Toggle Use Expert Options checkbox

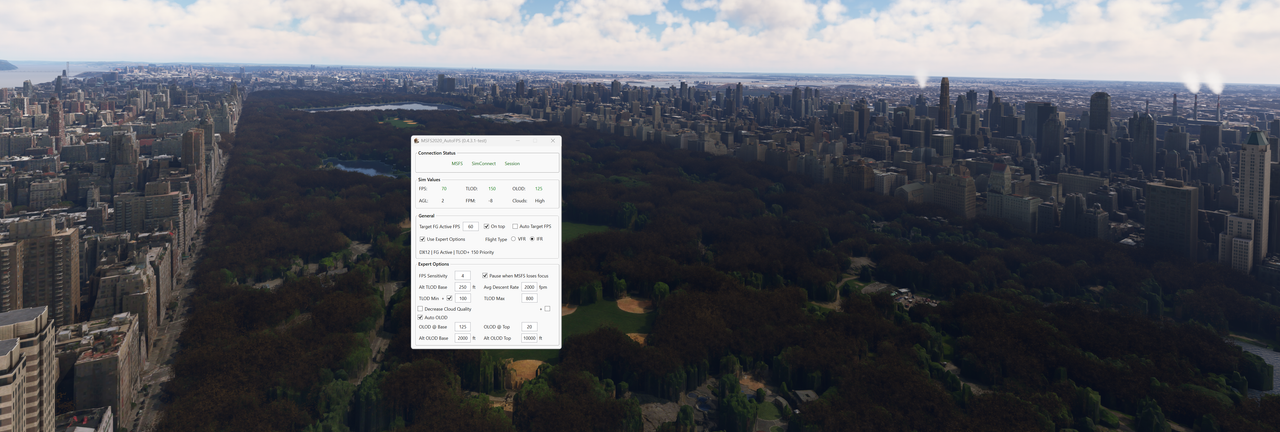pyautogui.click(x=422, y=239)
